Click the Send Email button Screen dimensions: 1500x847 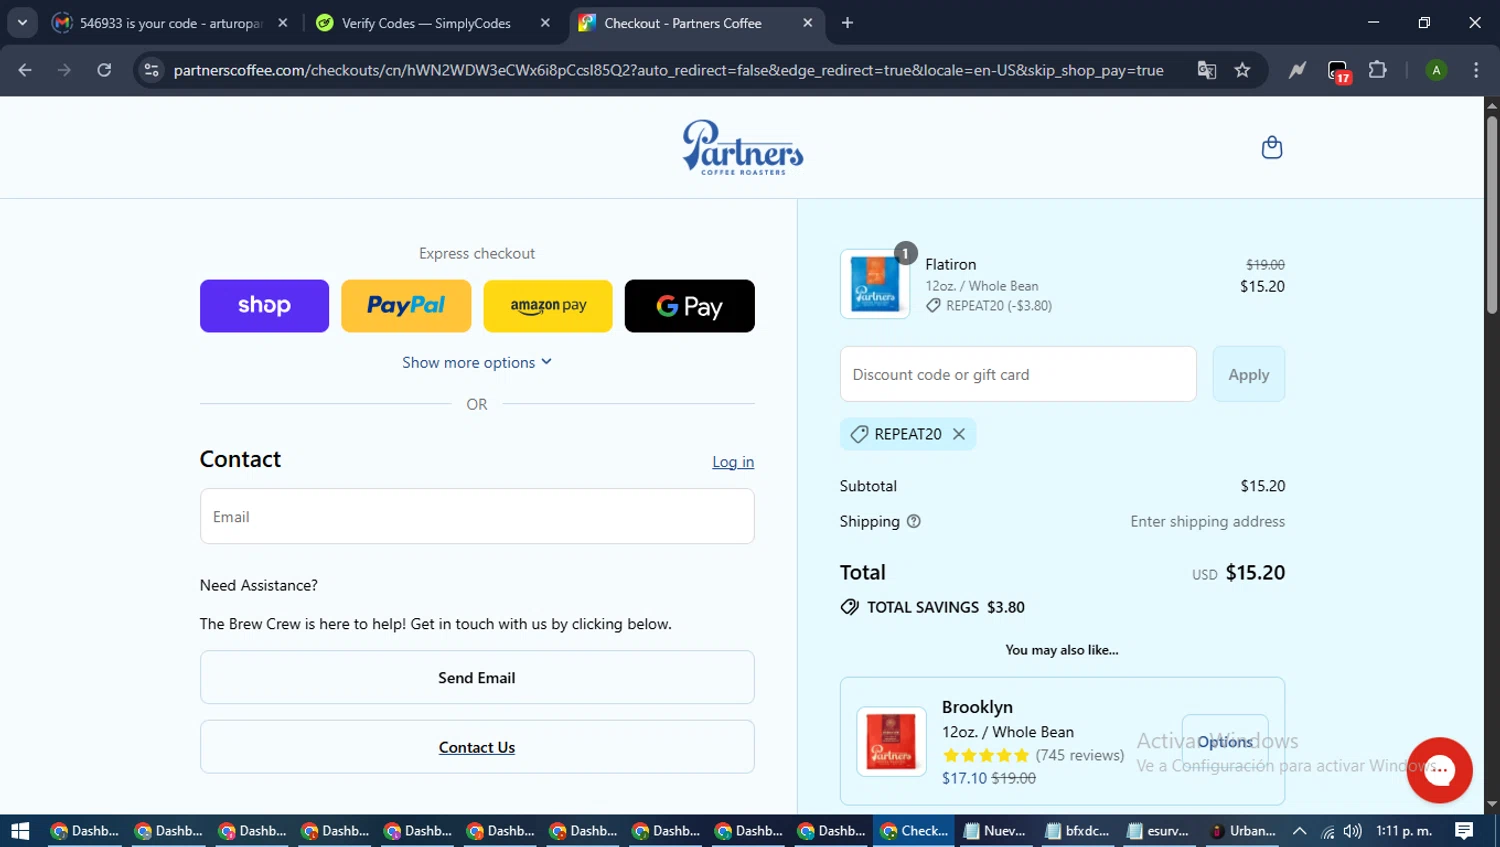click(x=477, y=678)
